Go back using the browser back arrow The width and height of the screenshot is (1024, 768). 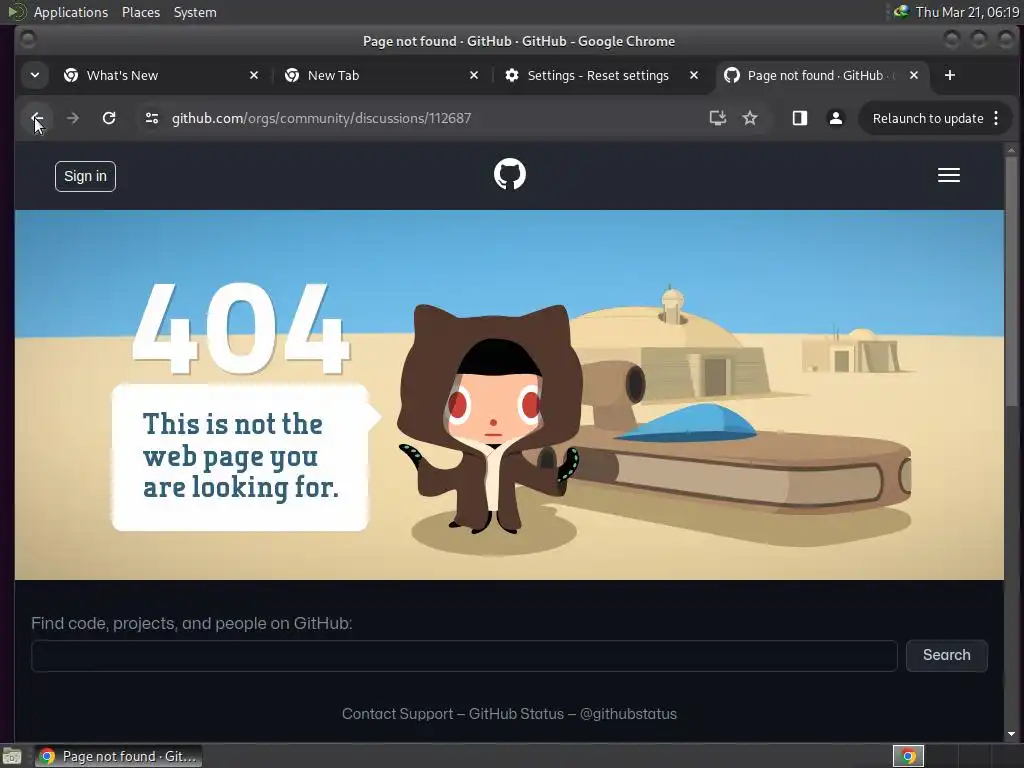click(37, 118)
